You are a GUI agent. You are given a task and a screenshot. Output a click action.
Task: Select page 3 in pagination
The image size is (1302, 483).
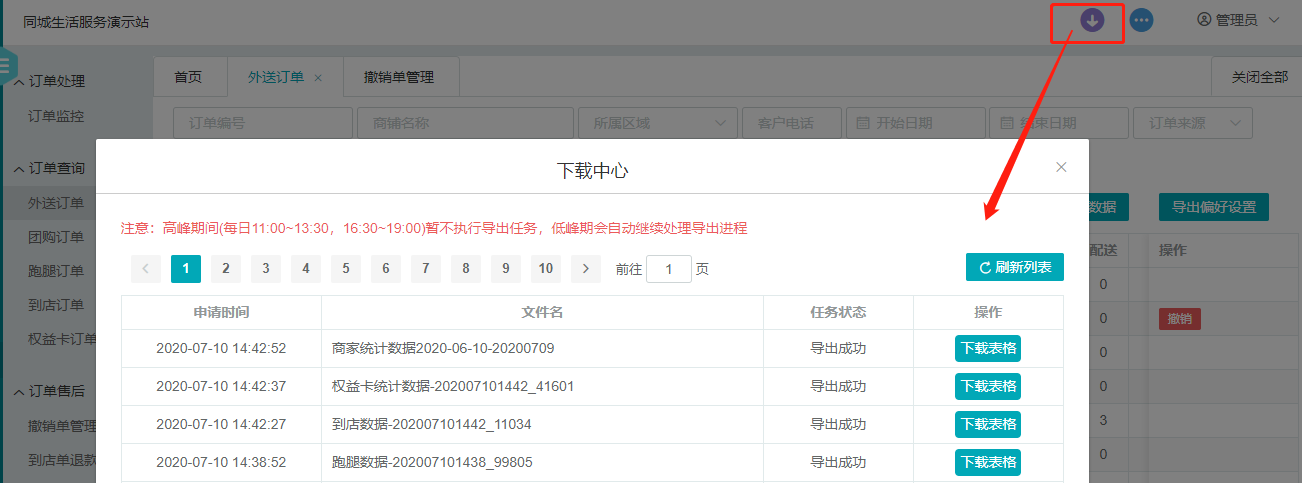click(x=266, y=268)
